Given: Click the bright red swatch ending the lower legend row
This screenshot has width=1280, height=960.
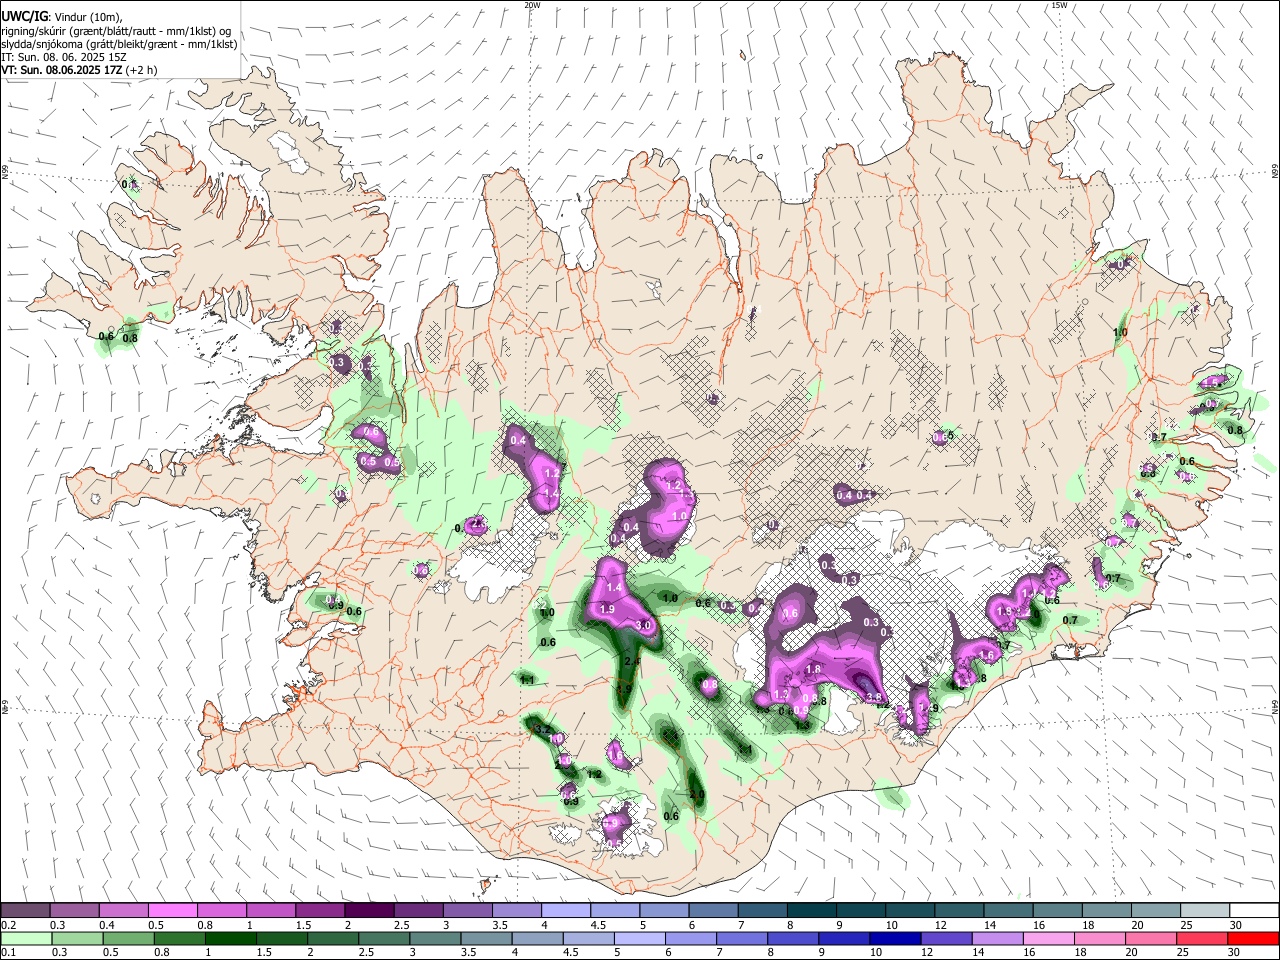Looking at the screenshot, I should [1253, 938].
